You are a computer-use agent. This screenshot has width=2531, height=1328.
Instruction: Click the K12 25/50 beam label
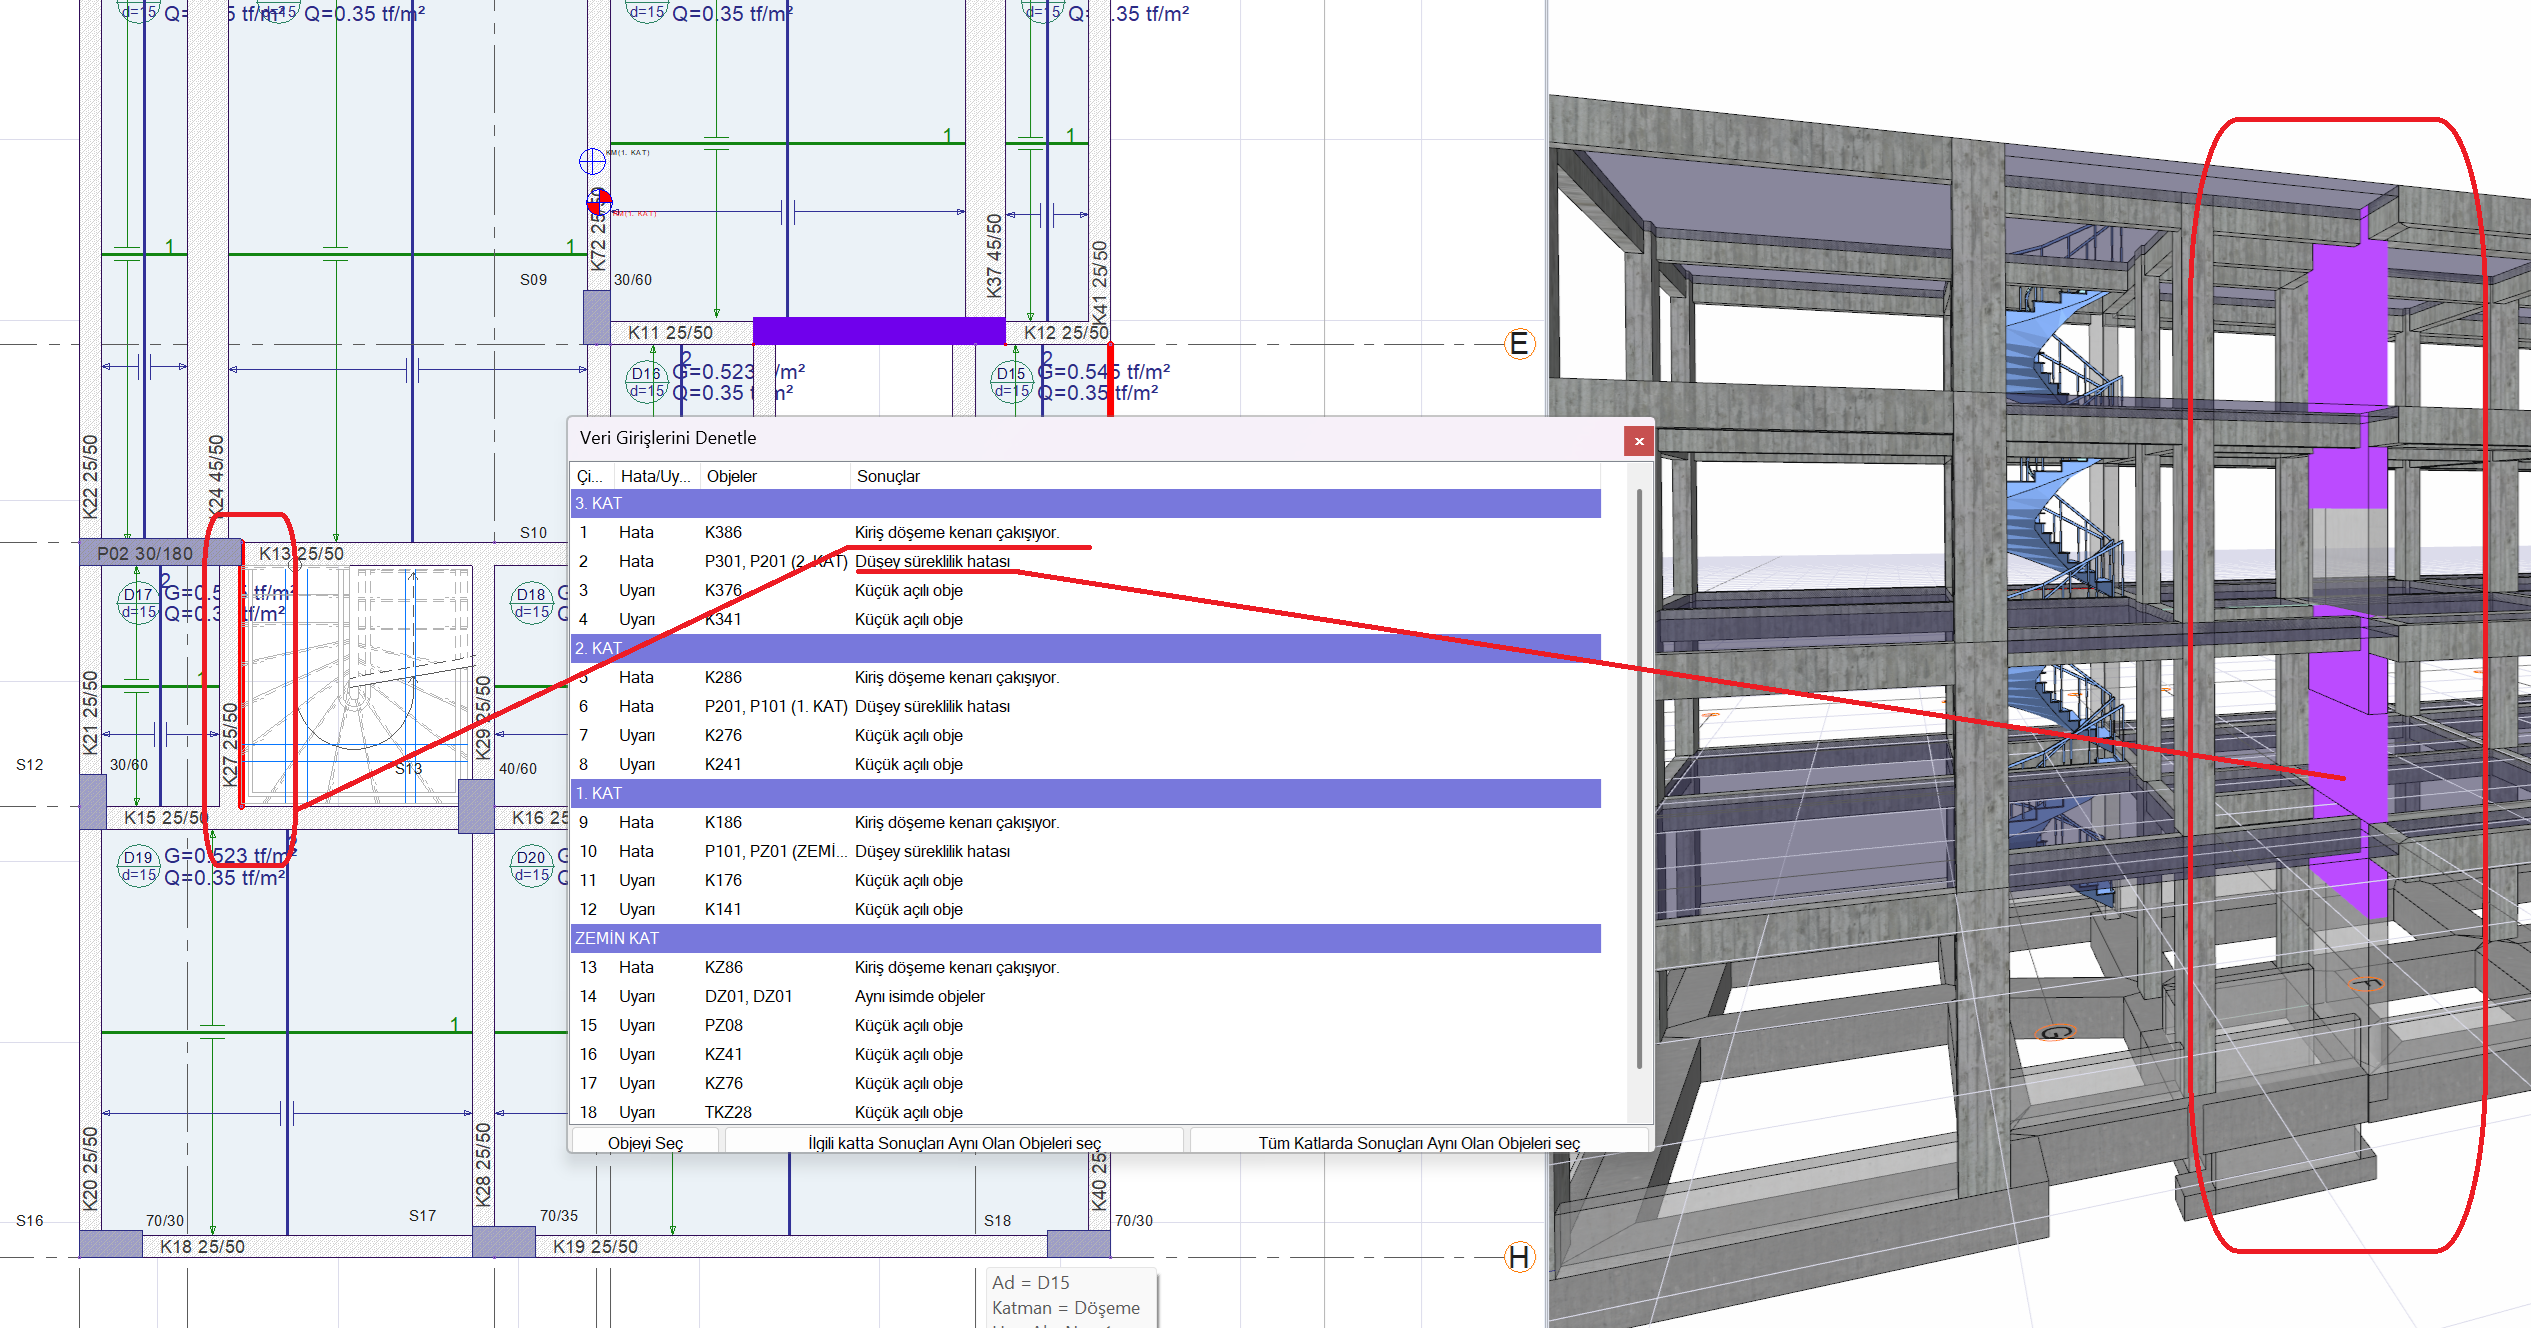(x=1066, y=332)
